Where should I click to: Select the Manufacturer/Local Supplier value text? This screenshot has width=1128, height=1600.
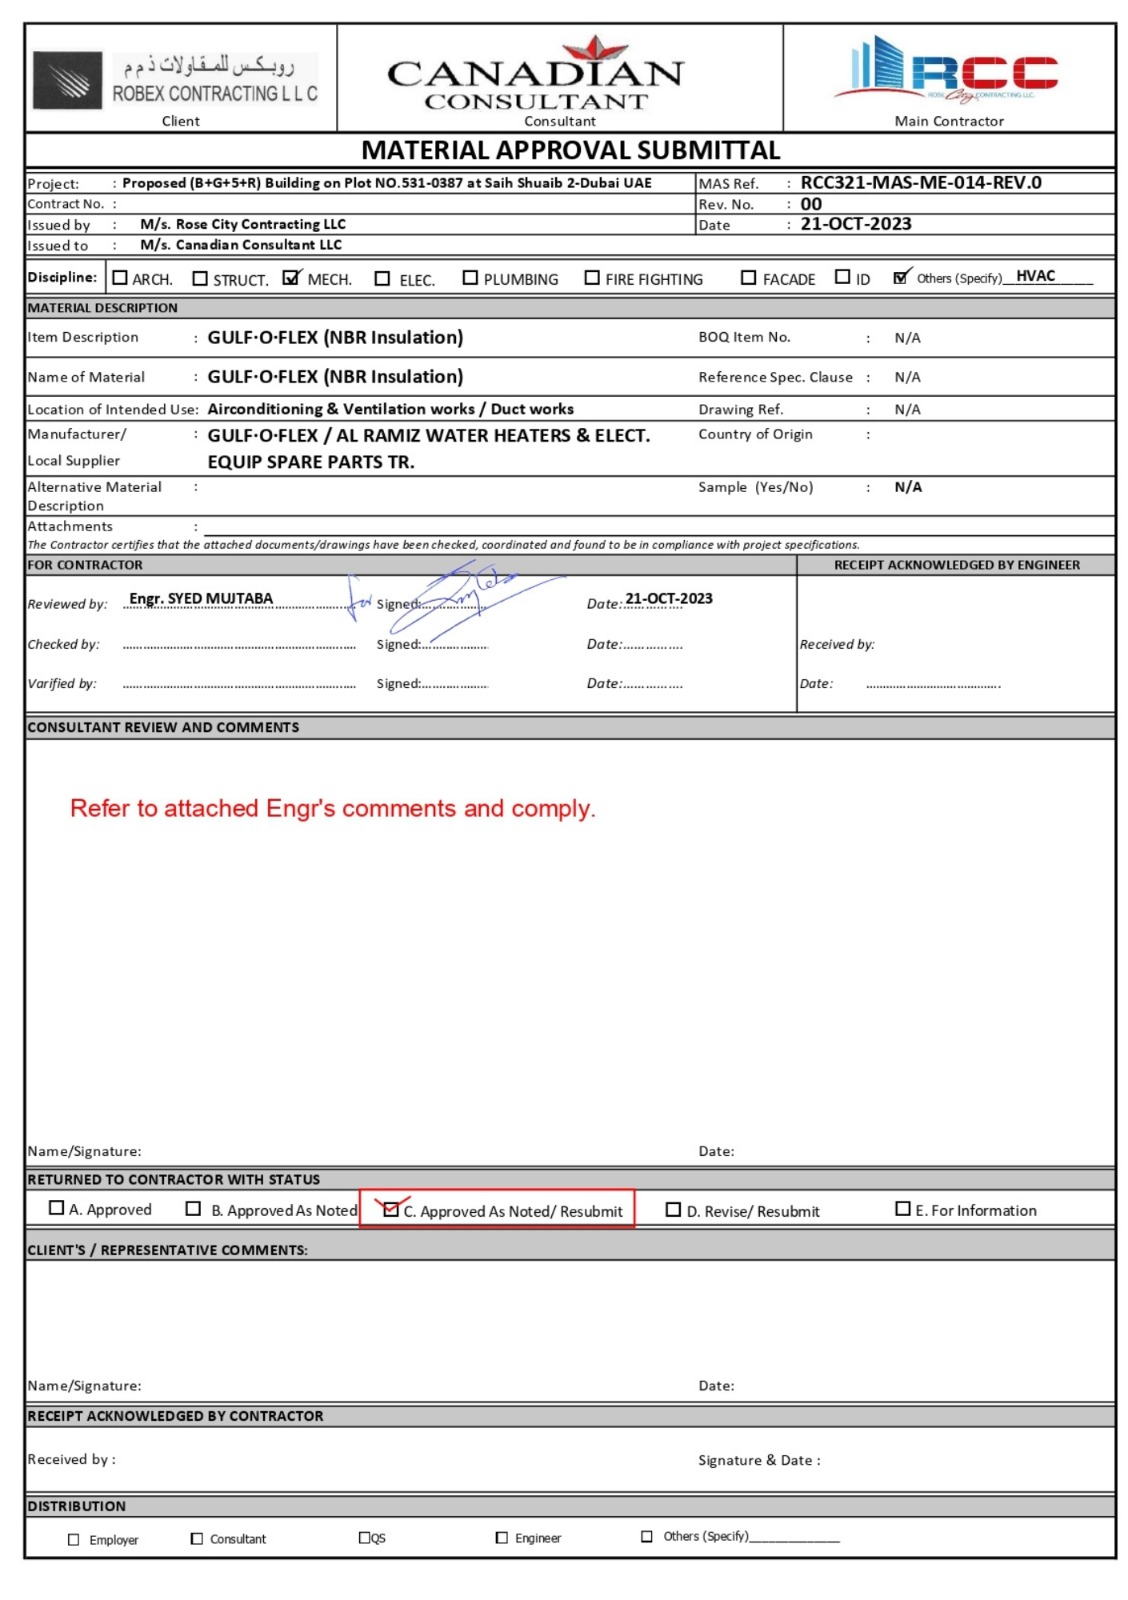click(429, 449)
